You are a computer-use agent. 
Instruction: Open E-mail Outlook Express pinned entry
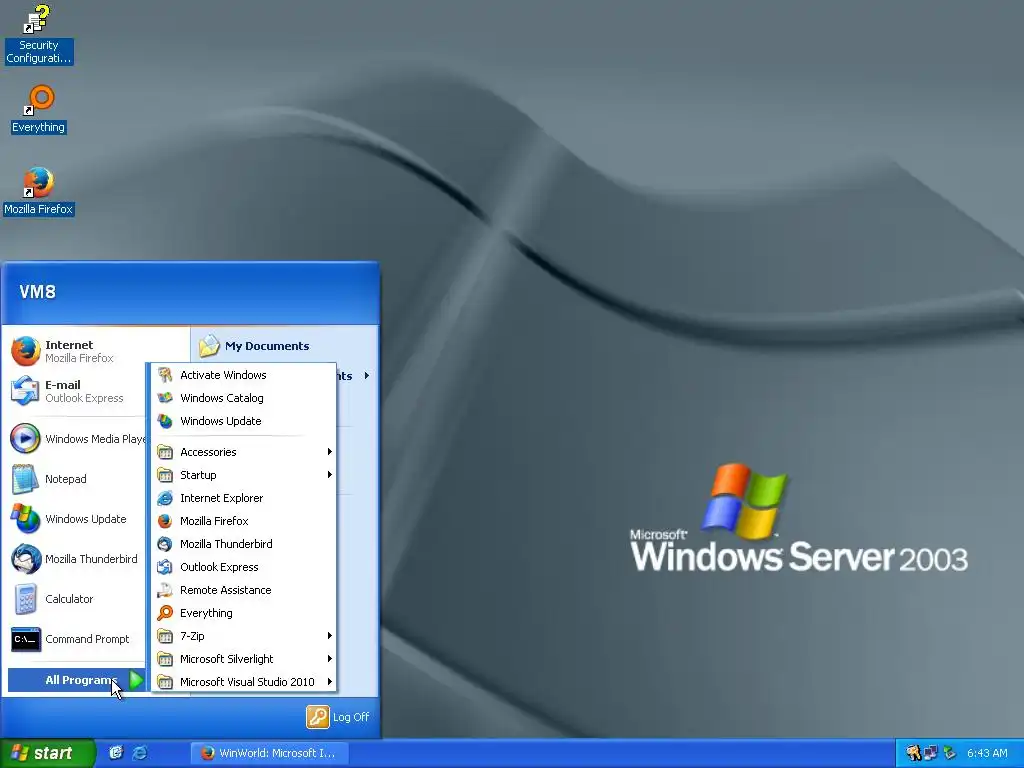pos(77,391)
